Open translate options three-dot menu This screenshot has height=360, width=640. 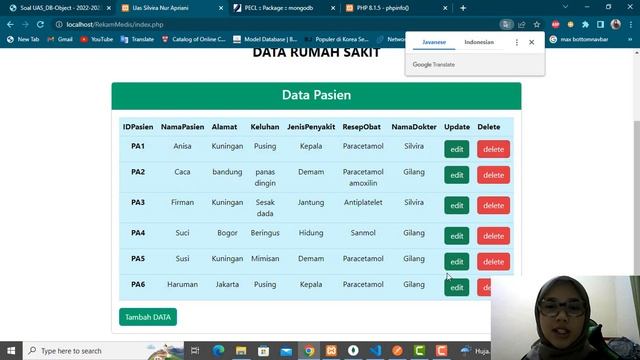tap(517, 42)
